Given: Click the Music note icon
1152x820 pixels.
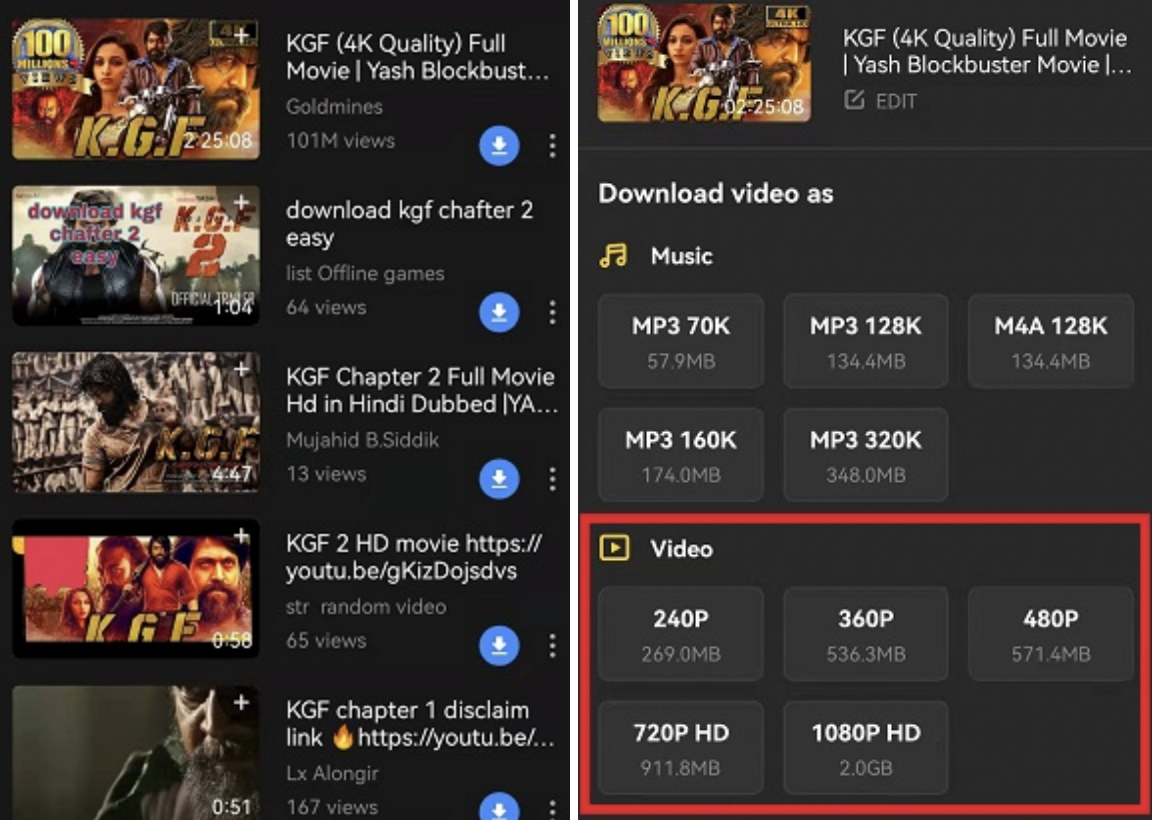Looking at the screenshot, I should click(x=613, y=256).
